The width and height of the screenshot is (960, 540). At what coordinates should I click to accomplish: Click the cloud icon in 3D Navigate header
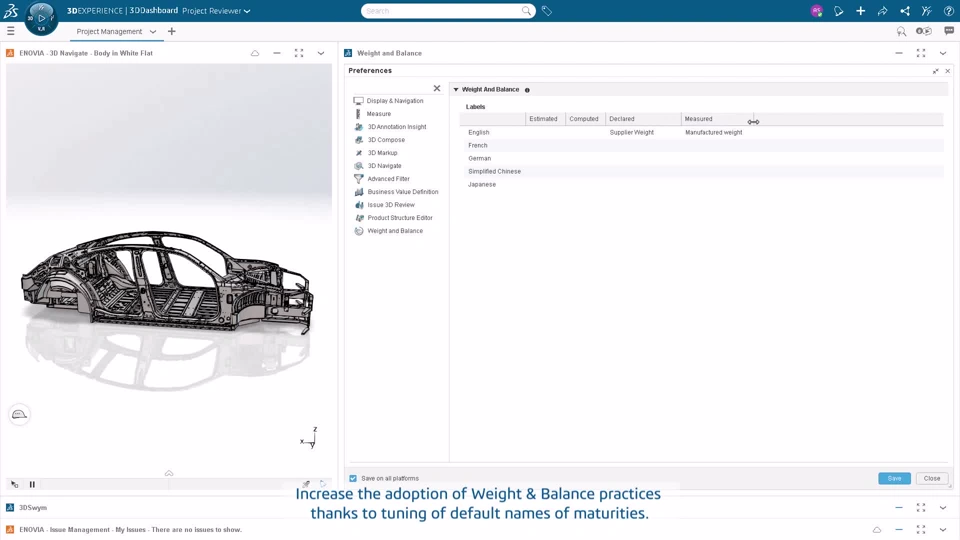[x=255, y=53]
